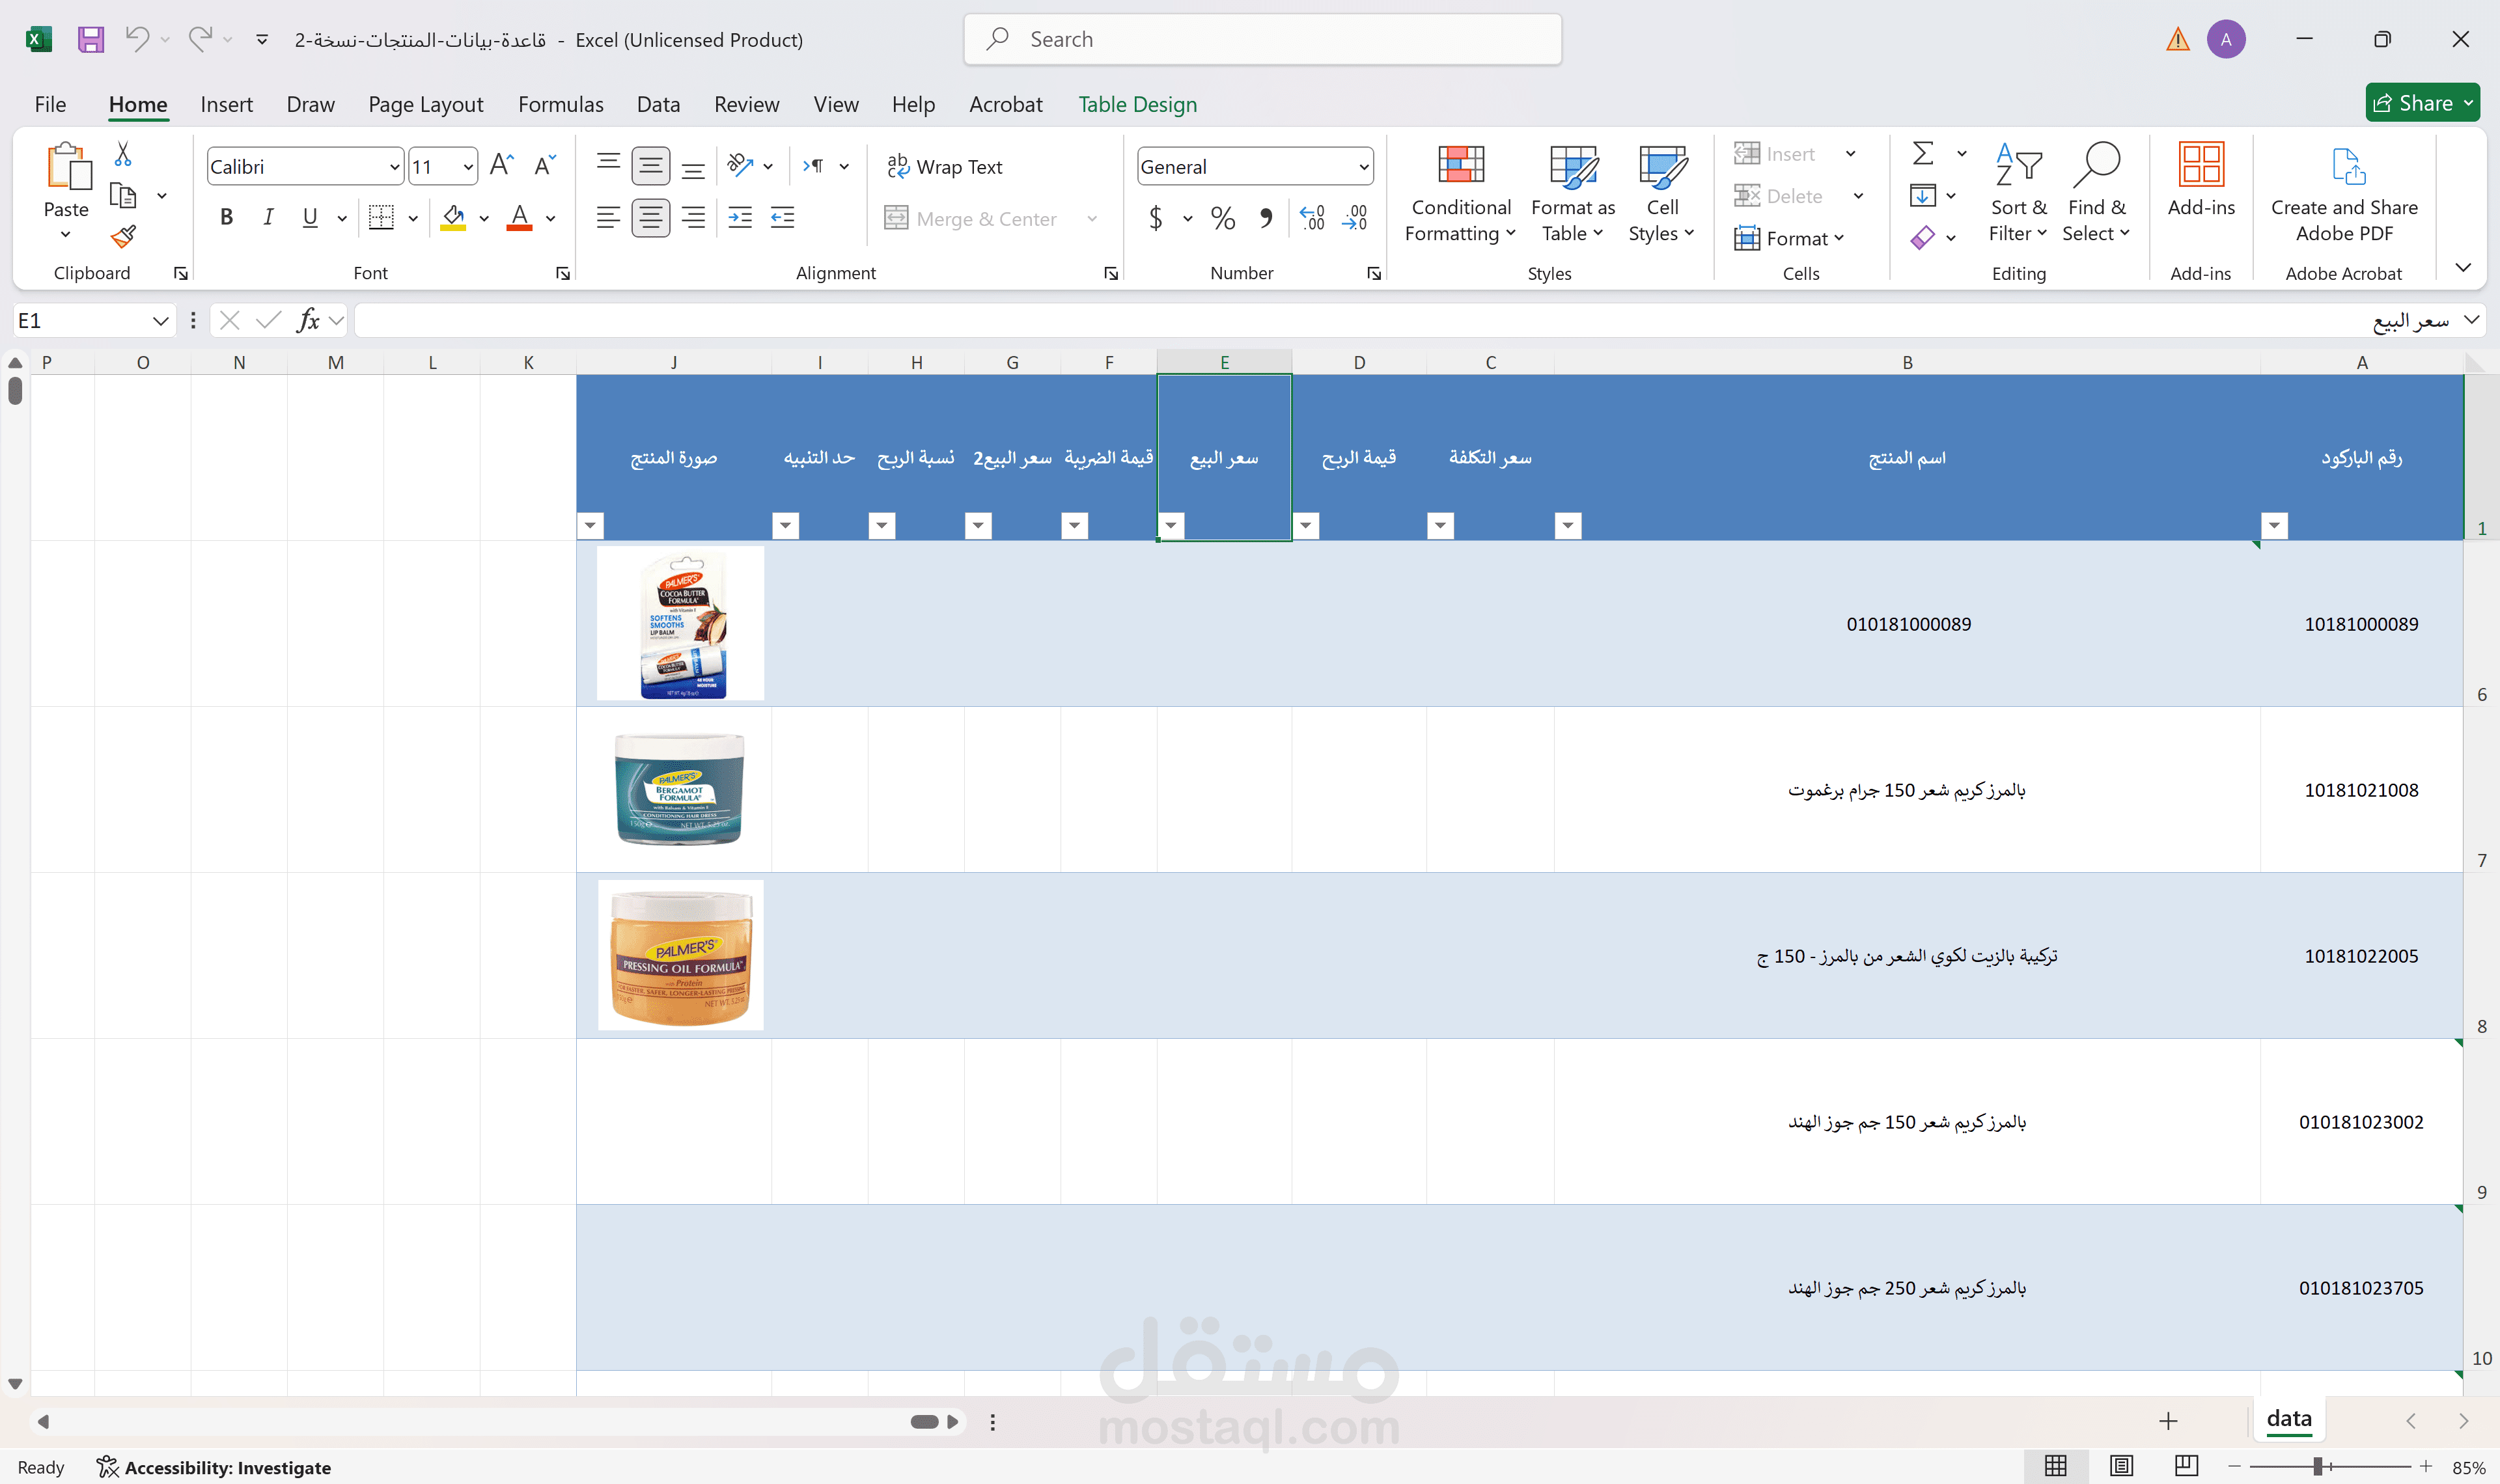Click the Cut scissors icon
Screen dimensions: 2500x1484
click(x=123, y=154)
